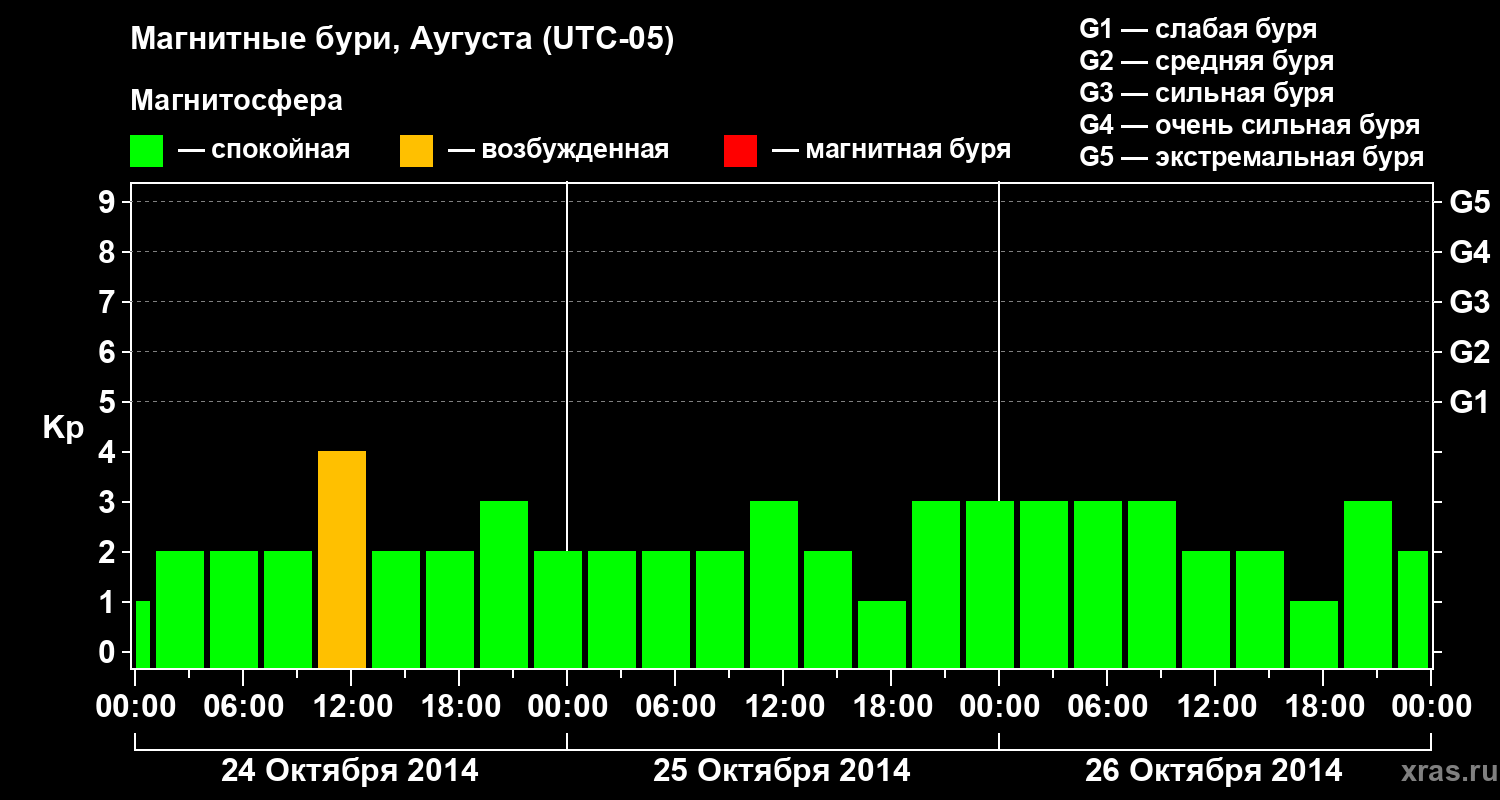Viewport: 1500px width, 800px height.
Task: Click '18:00' tick above 26 Октября 2014
Action: click(1323, 706)
